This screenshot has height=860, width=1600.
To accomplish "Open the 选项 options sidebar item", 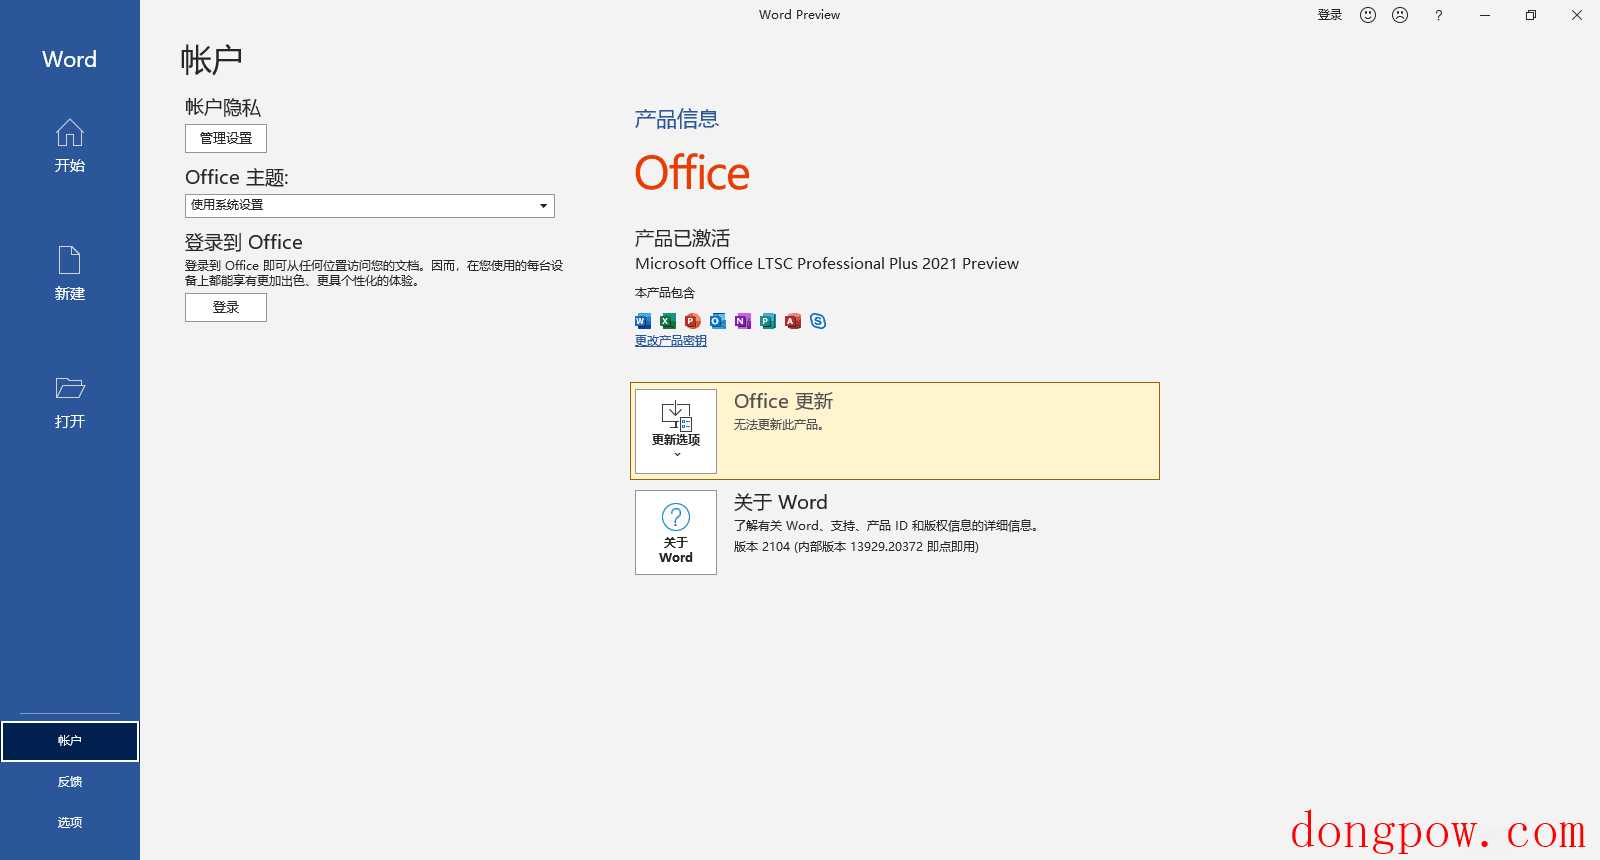I will pos(70,823).
